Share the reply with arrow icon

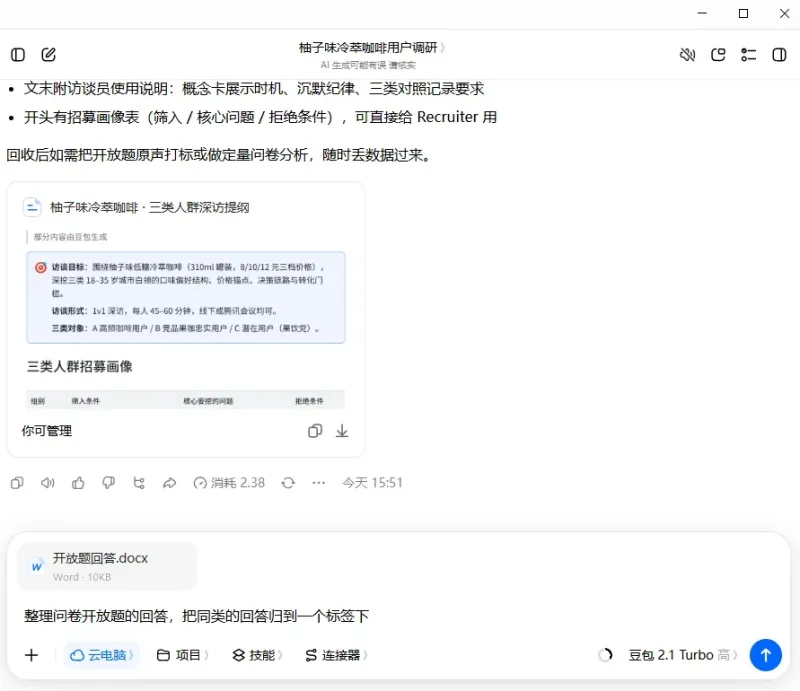click(x=169, y=483)
